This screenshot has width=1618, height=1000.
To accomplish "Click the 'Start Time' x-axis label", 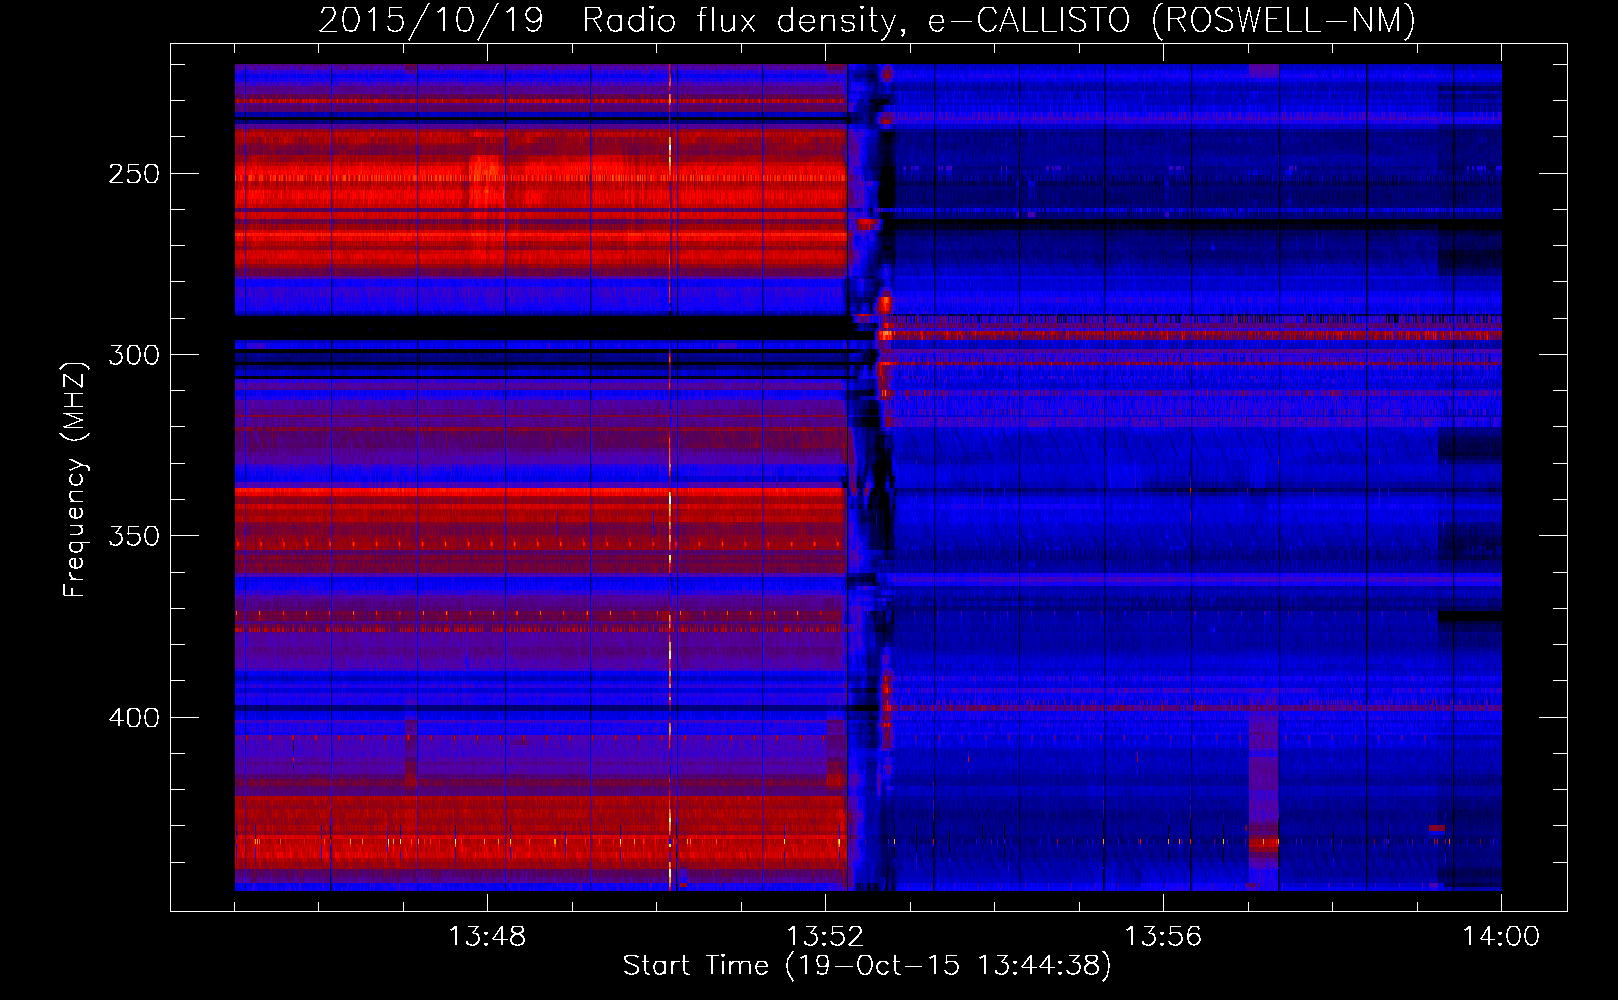I will point(696,965).
